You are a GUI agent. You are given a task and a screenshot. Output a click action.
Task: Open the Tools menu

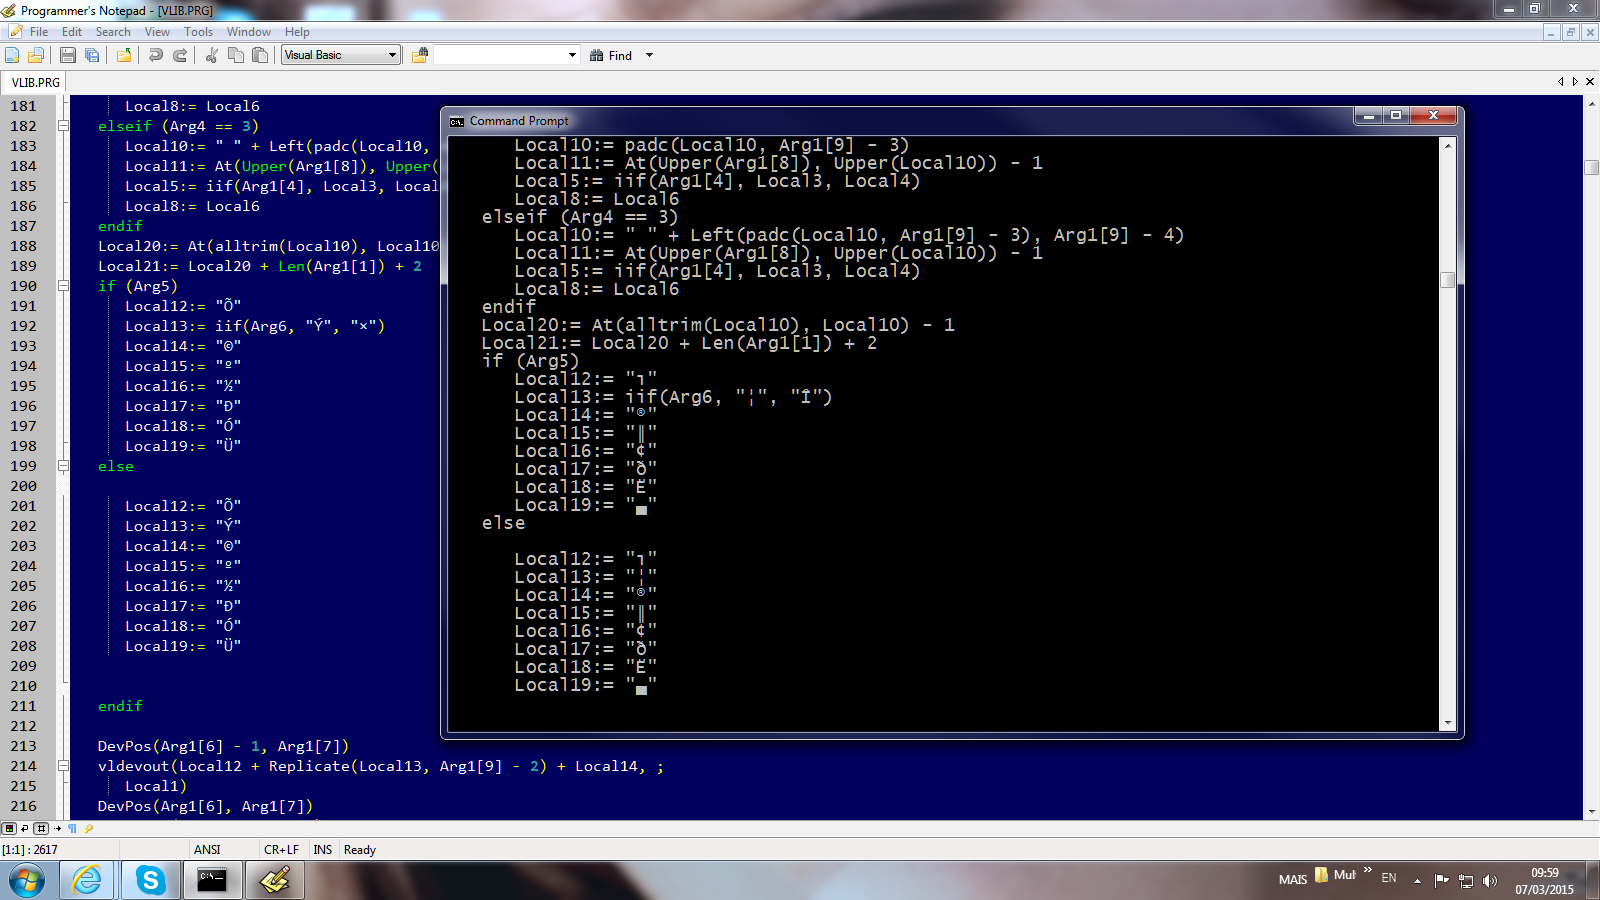pos(198,32)
